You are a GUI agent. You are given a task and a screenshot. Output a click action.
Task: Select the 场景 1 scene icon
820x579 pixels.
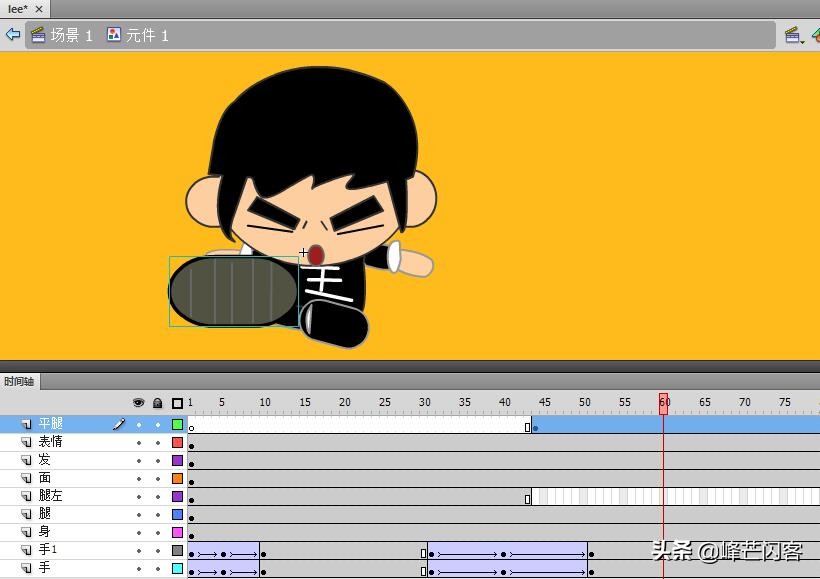click(x=37, y=34)
